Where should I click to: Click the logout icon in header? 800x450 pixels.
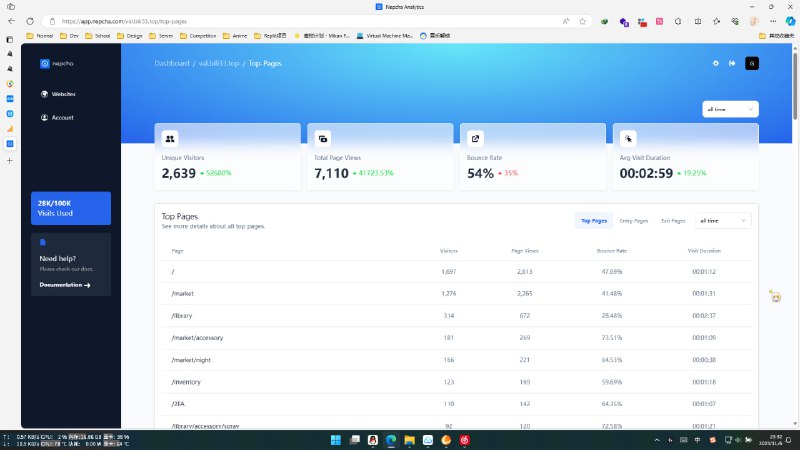(x=732, y=63)
